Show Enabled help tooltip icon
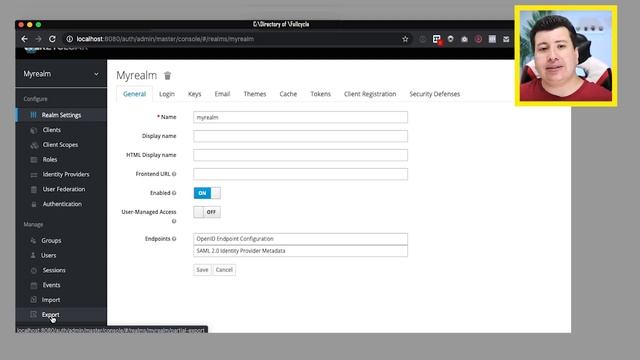640x360 pixels. 174,193
